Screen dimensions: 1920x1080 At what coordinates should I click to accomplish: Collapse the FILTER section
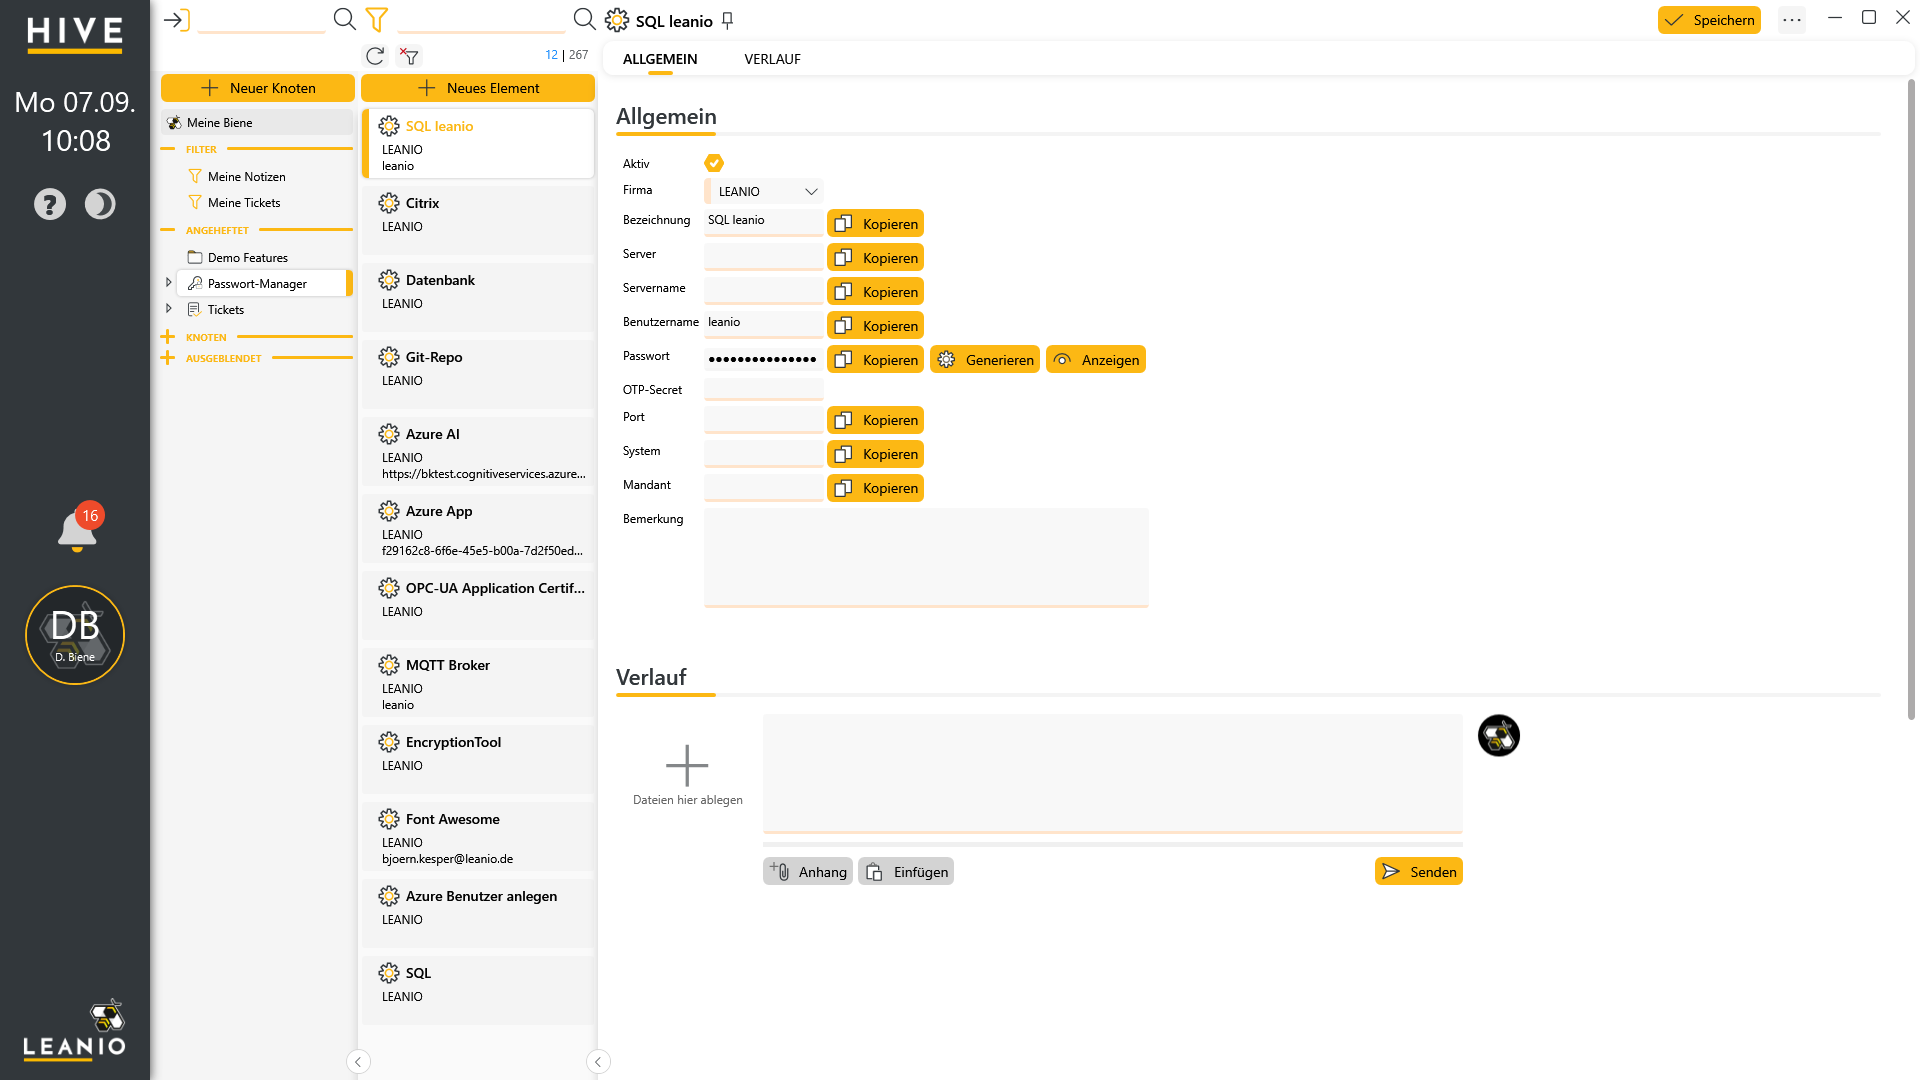point(168,149)
